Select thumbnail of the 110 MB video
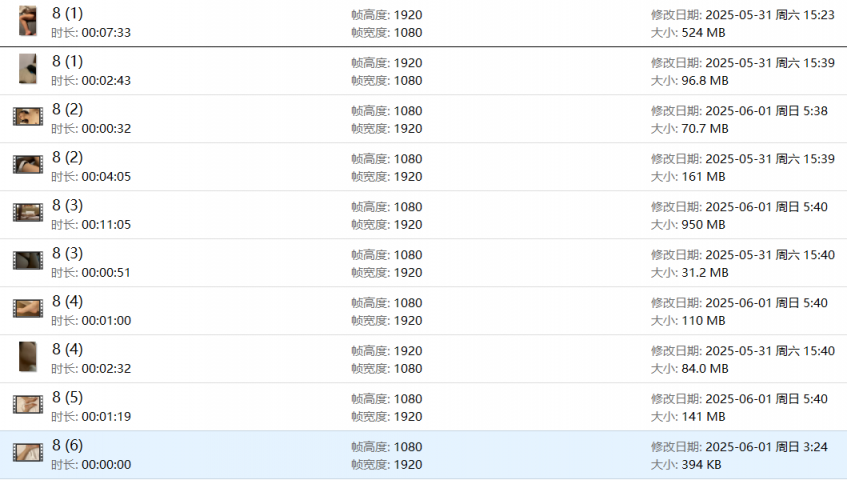The height and width of the screenshot is (480, 847). pos(28,309)
